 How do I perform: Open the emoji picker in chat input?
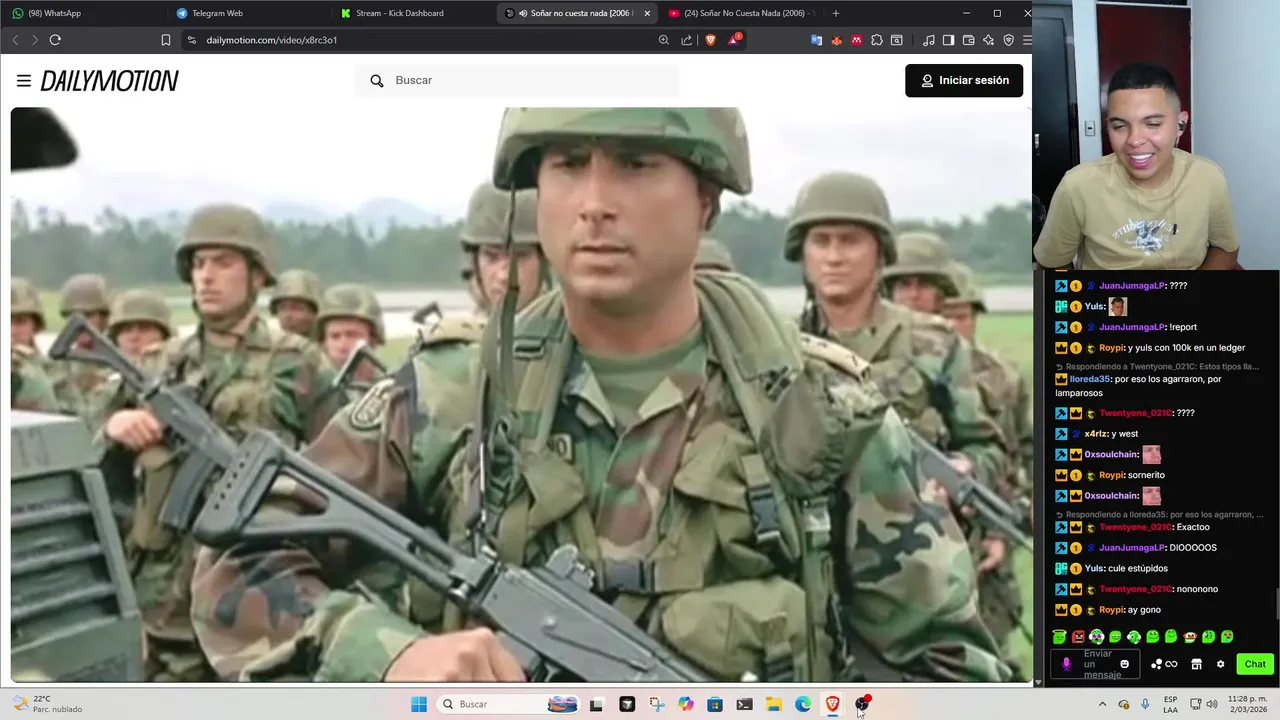click(1125, 664)
